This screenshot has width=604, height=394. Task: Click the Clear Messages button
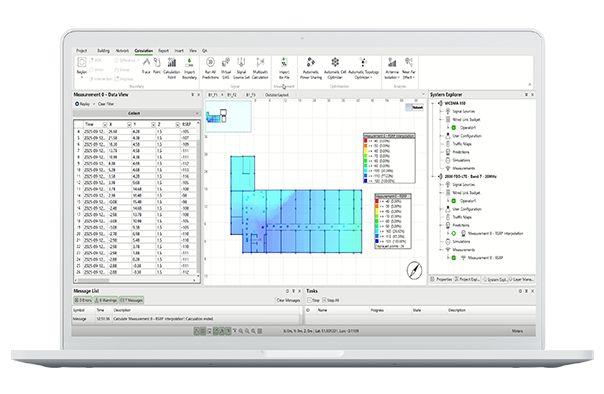(288, 300)
